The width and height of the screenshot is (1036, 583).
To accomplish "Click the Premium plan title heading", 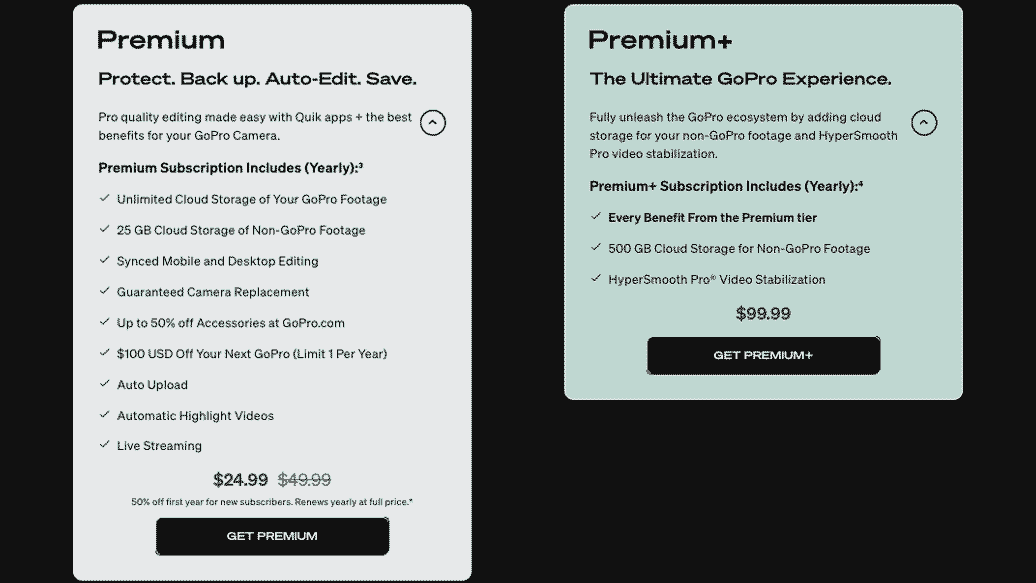I will [161, 40].
